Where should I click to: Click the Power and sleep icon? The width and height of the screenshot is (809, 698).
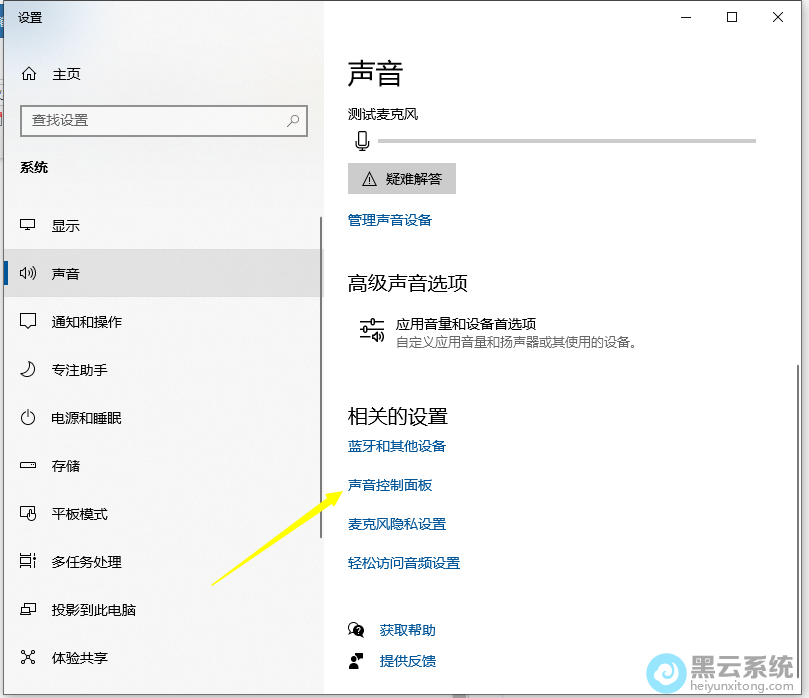29,418
